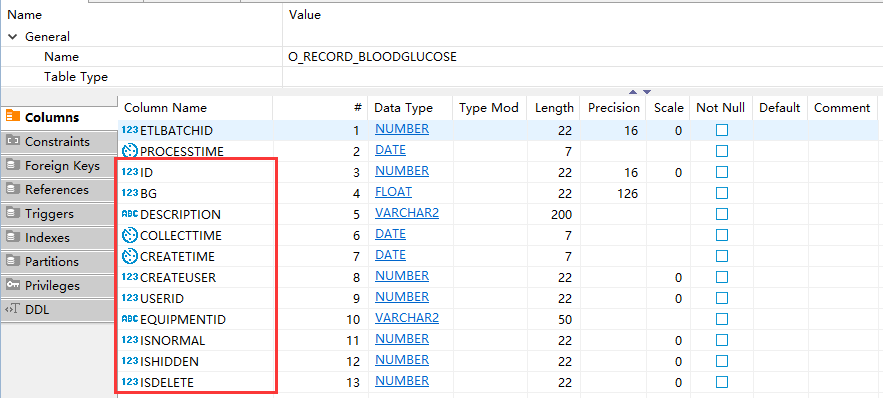Toggle Not Null checkbox for ID row

pos(721,172)
